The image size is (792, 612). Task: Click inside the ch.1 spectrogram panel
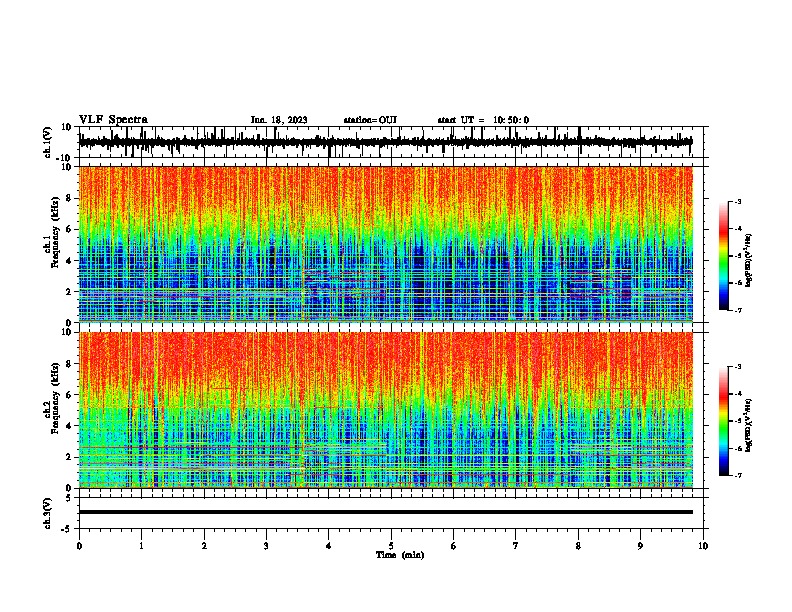tap(385, 244)
